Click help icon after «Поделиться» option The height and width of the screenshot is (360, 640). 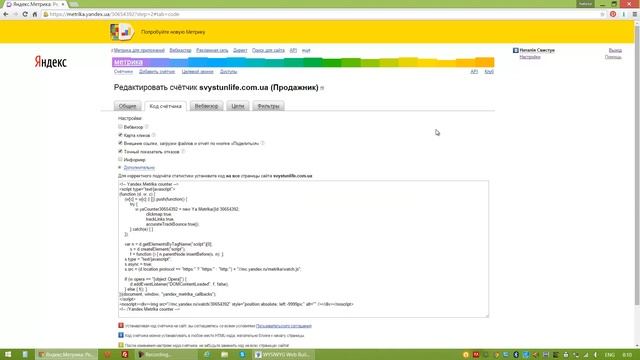tap(262, 143)
